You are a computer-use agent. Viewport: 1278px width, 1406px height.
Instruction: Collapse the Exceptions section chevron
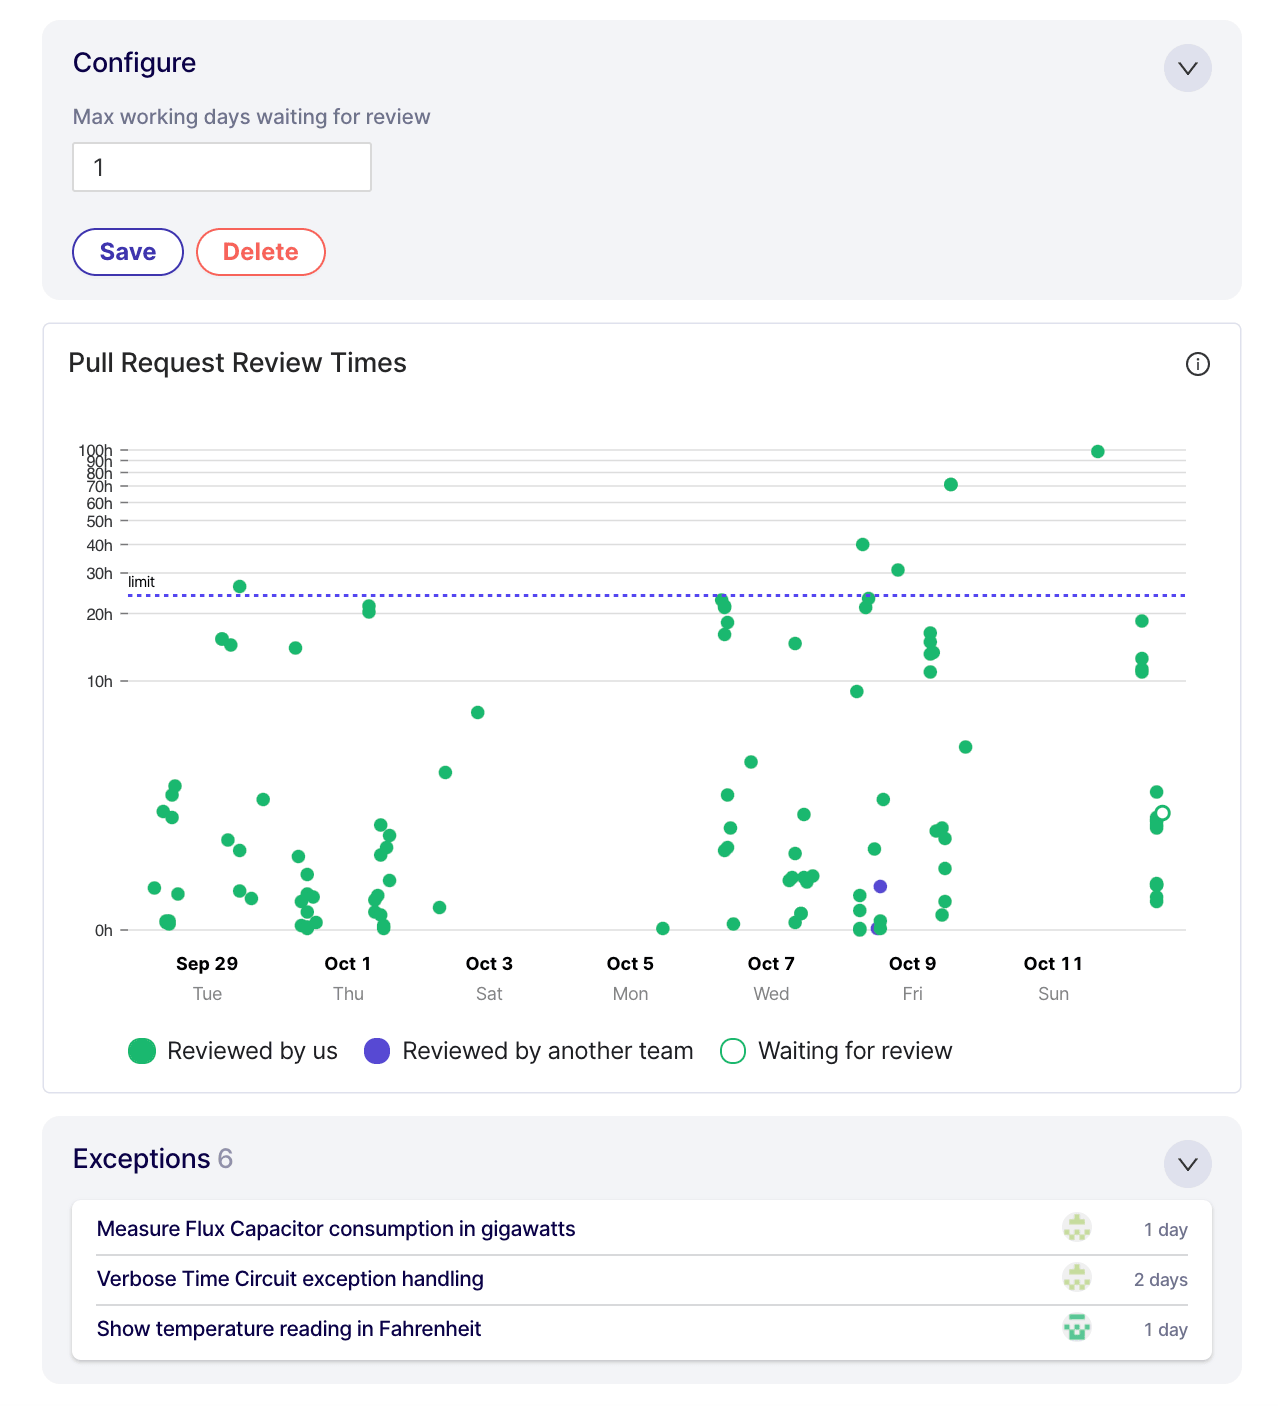(x=1187, y=1164)
